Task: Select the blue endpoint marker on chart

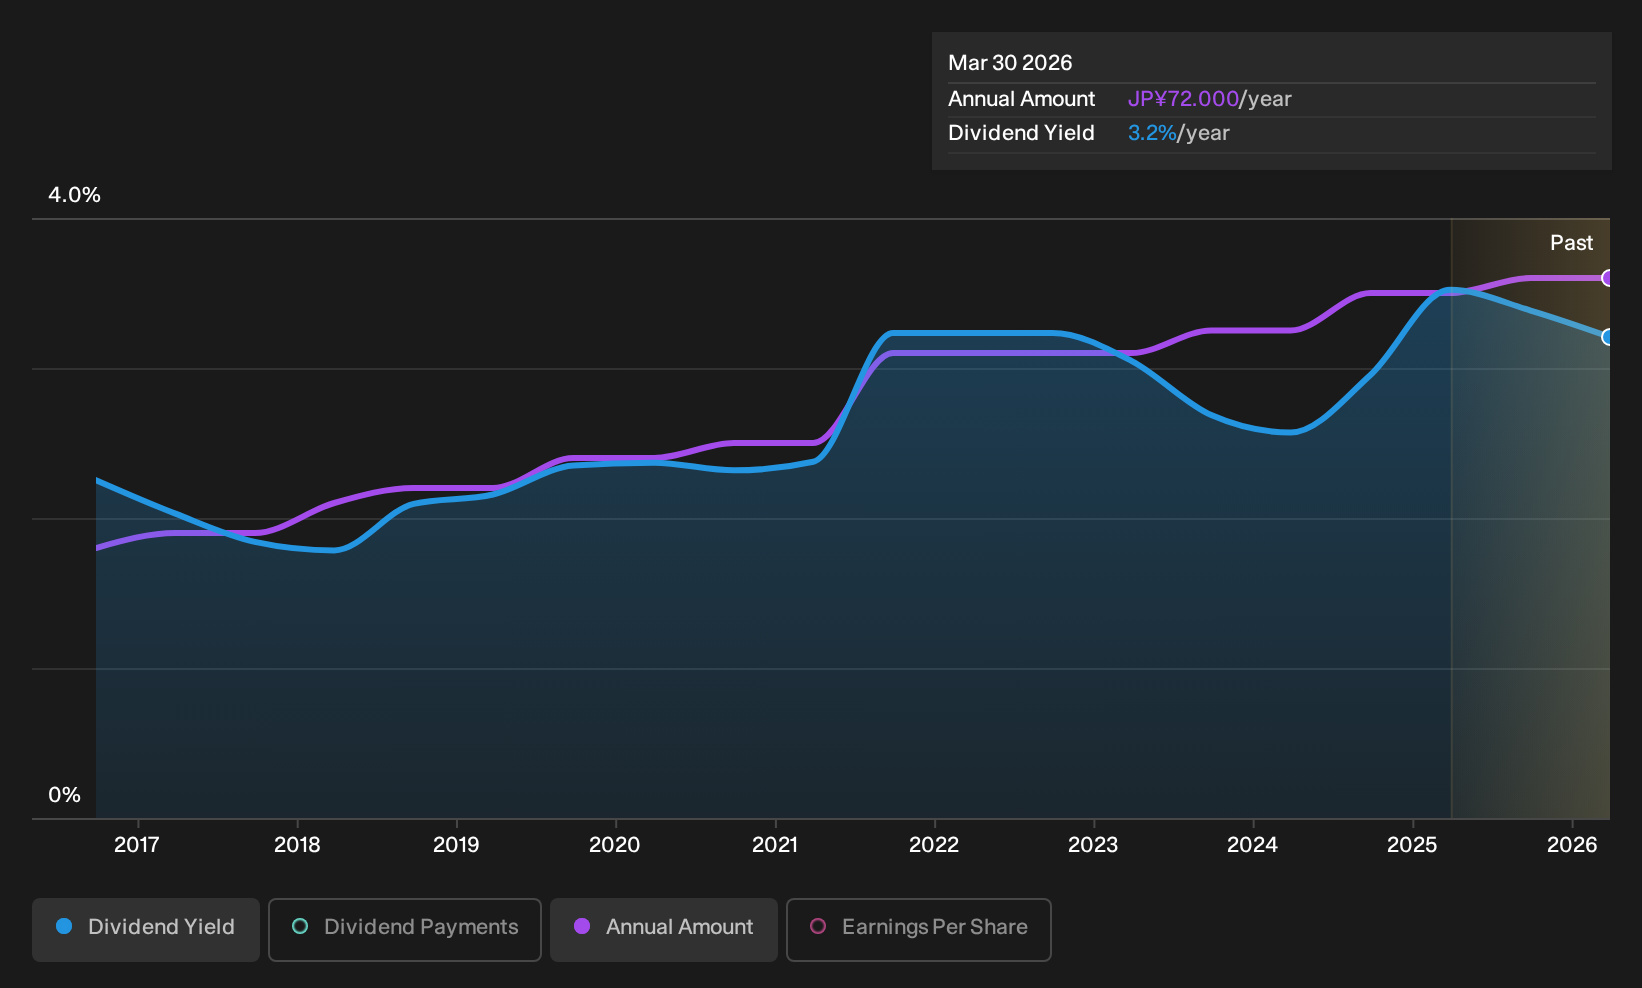Action: pos(1607,337)
